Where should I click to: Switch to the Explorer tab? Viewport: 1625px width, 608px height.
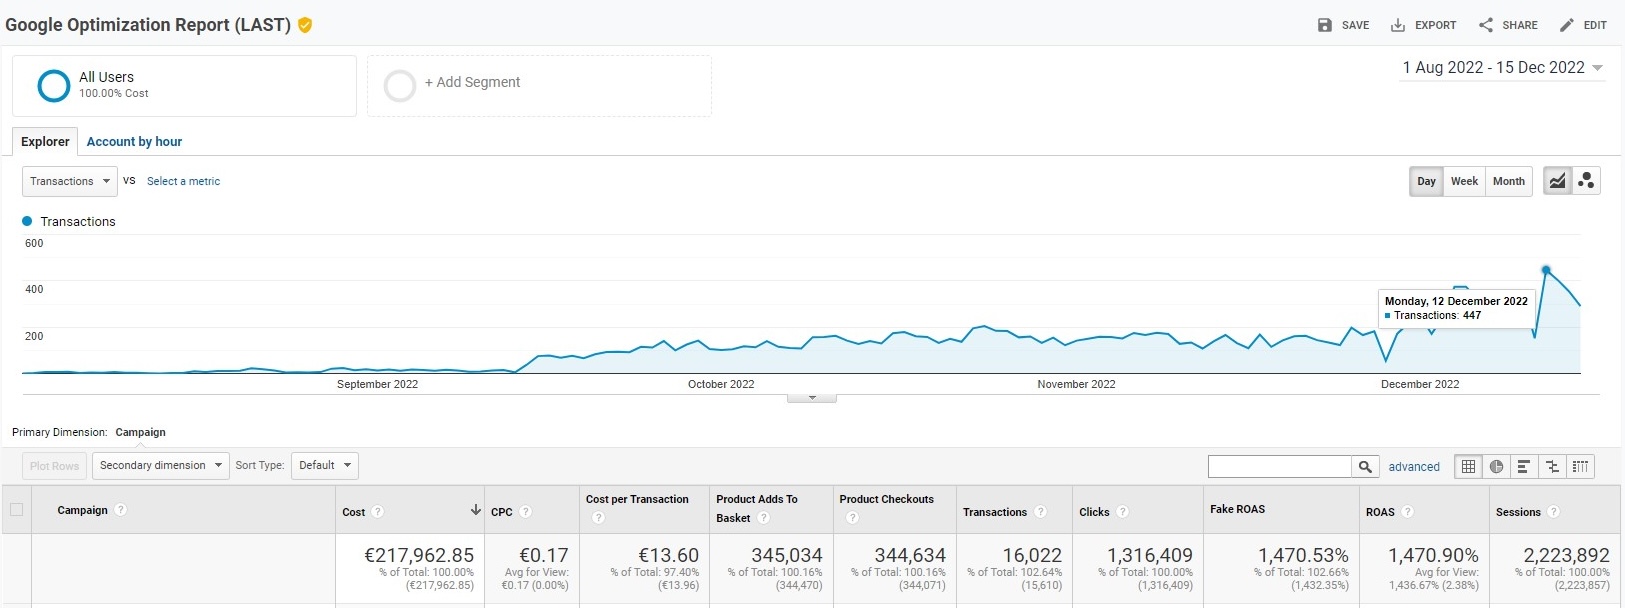pos(45,142)
